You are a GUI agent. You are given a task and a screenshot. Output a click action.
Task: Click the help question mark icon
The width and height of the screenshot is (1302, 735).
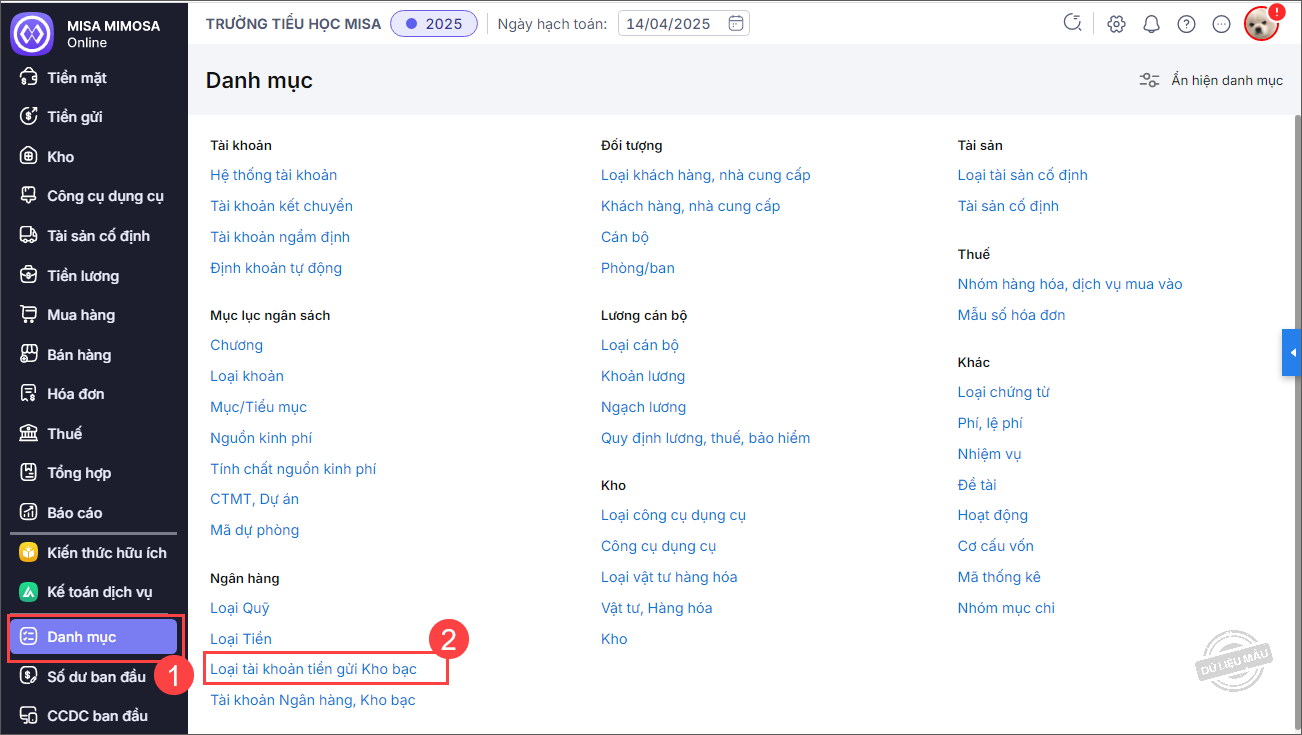[x=1186, y=24]
